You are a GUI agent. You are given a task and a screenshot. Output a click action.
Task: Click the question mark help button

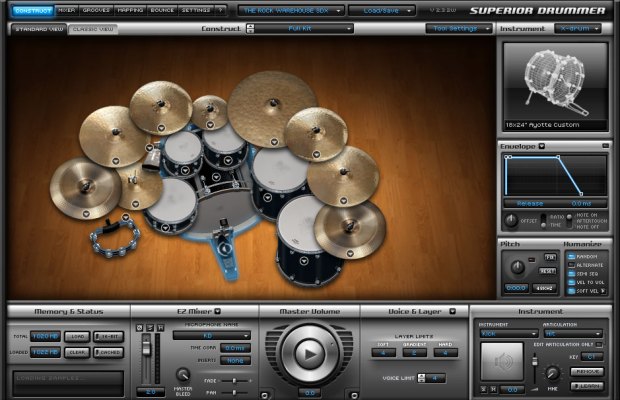[221, 10]
